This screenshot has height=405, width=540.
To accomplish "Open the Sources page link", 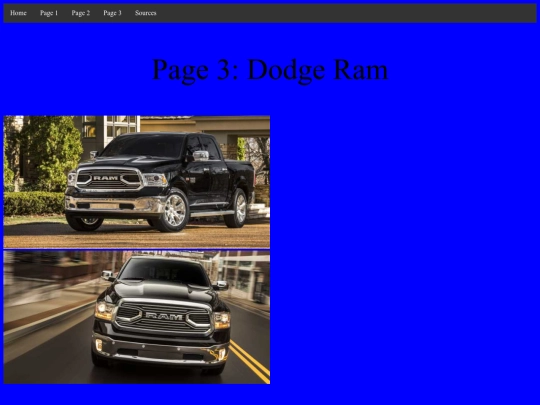I will 146,13.
